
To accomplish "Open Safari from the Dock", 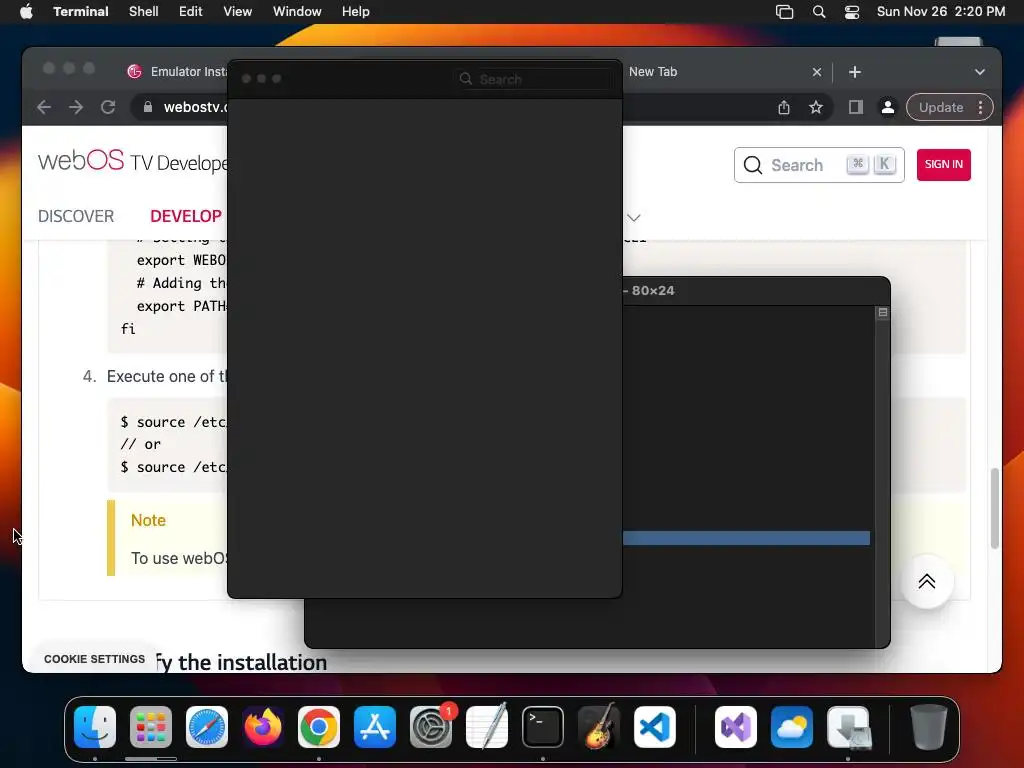I will pyautogui.click(x=207, y=727).
